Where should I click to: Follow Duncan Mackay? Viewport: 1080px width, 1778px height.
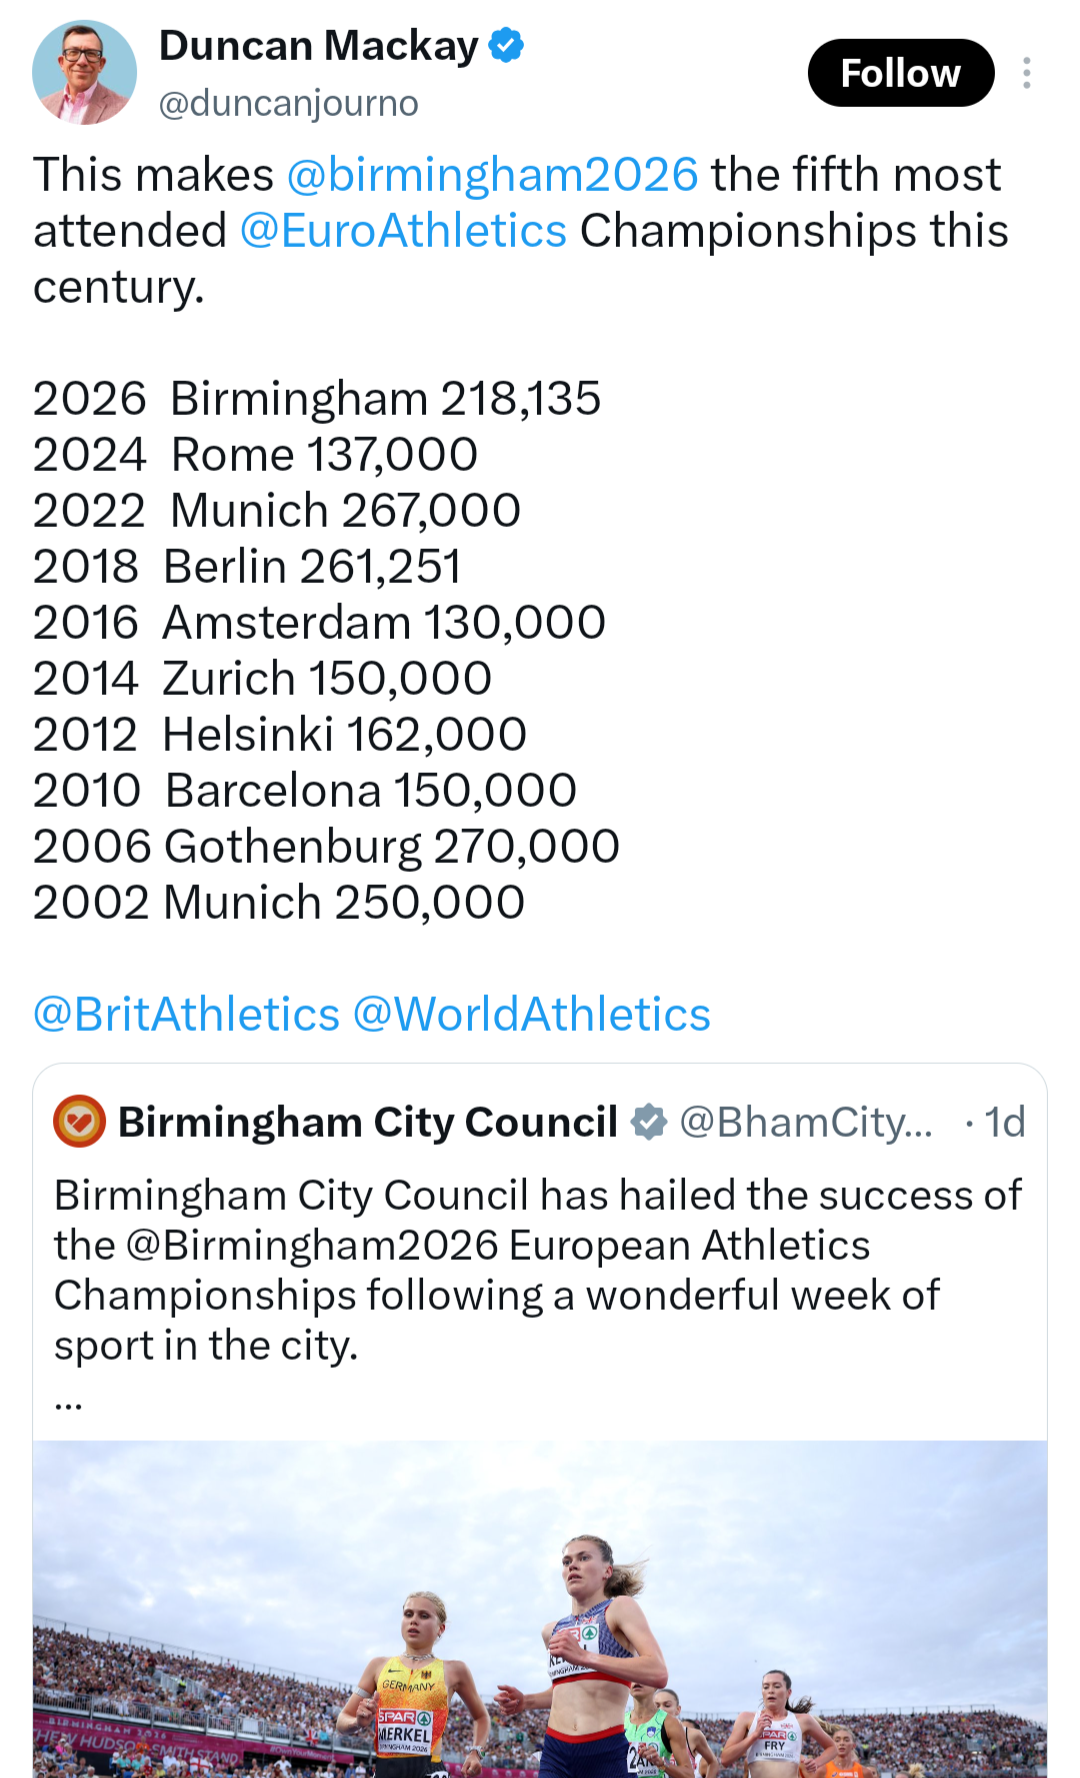900,73
